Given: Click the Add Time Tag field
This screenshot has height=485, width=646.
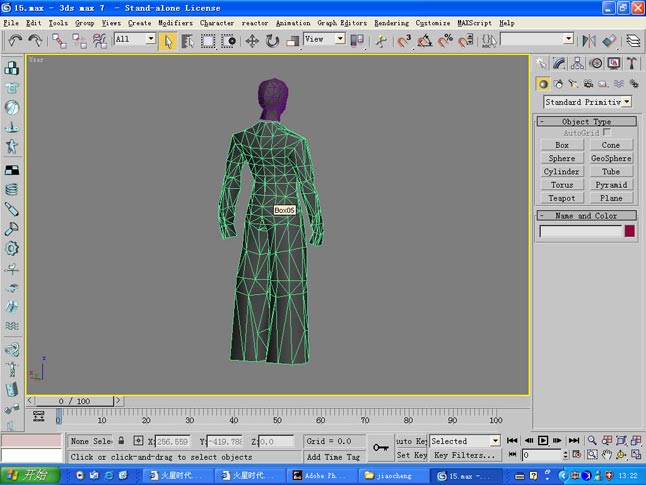Looking at the screenshot, I should click(333, 457).
